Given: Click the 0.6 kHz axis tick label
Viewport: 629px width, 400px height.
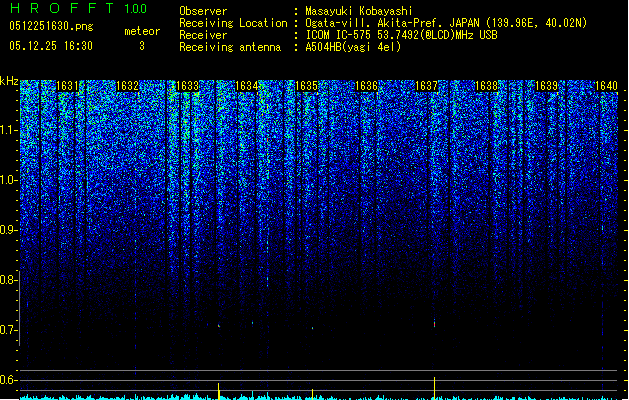Looking at the screenshot, I should coord(8,380).
